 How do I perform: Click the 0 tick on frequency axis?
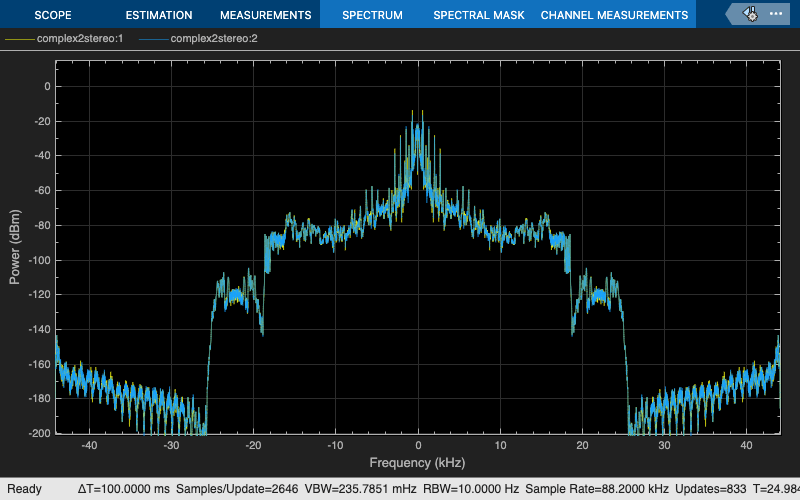point(418,445)
